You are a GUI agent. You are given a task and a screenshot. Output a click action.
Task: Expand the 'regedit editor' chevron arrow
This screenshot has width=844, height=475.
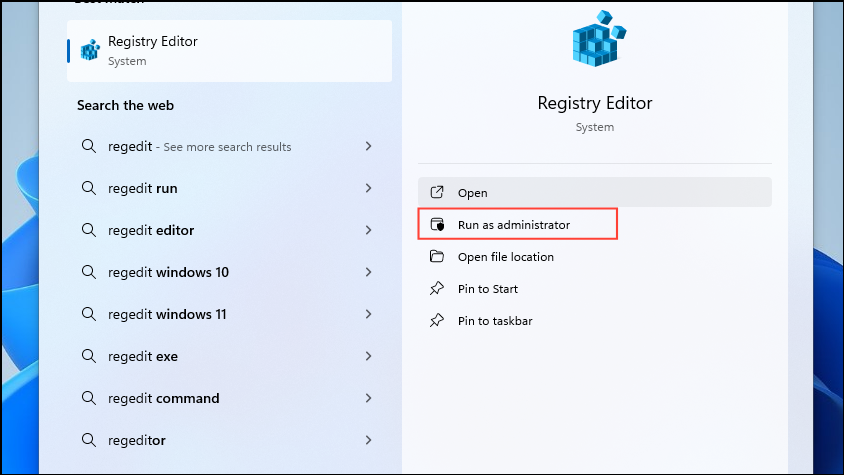tap(368, 230)
